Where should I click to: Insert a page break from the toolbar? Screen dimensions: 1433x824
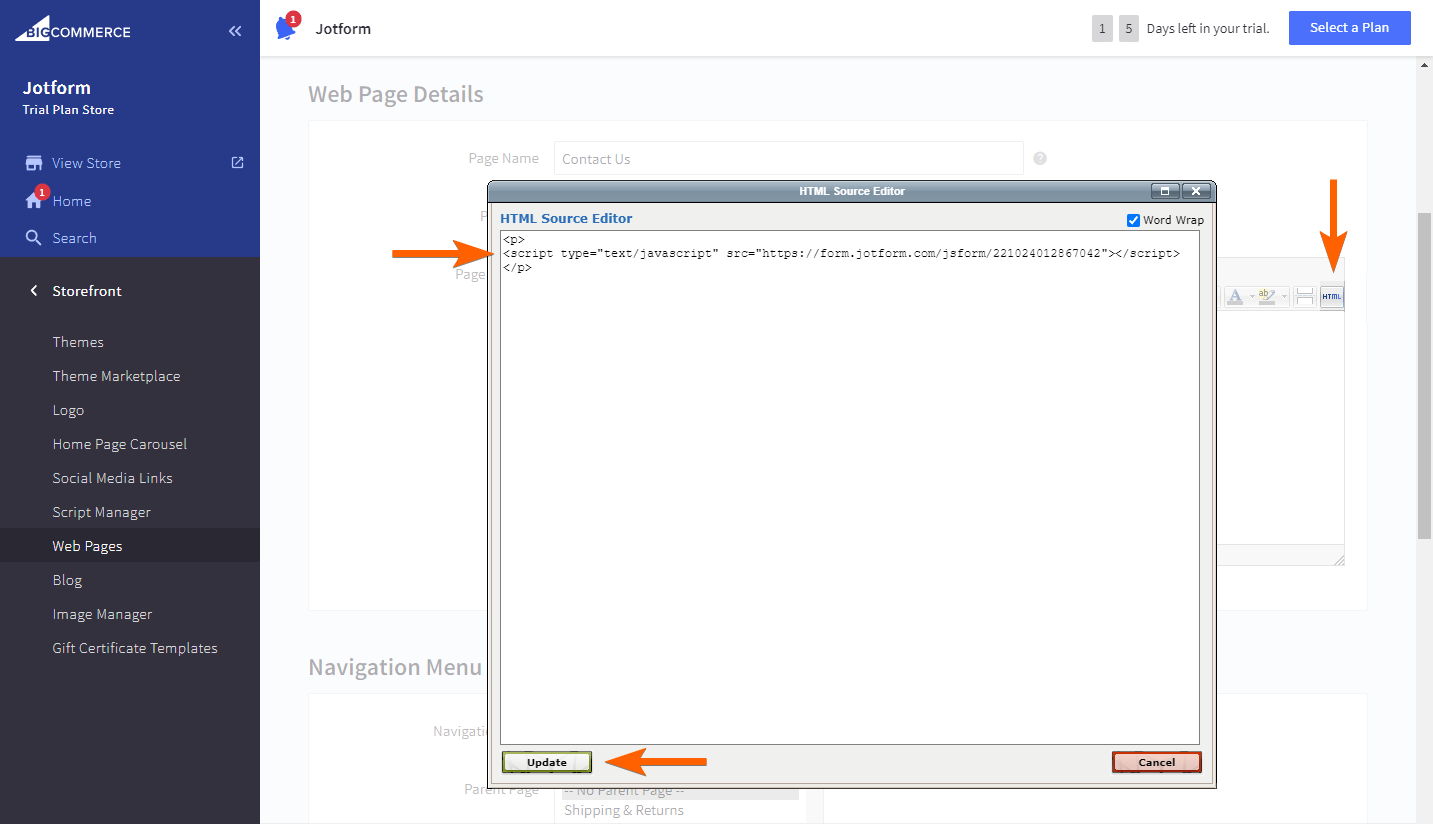click(1304, 296)
